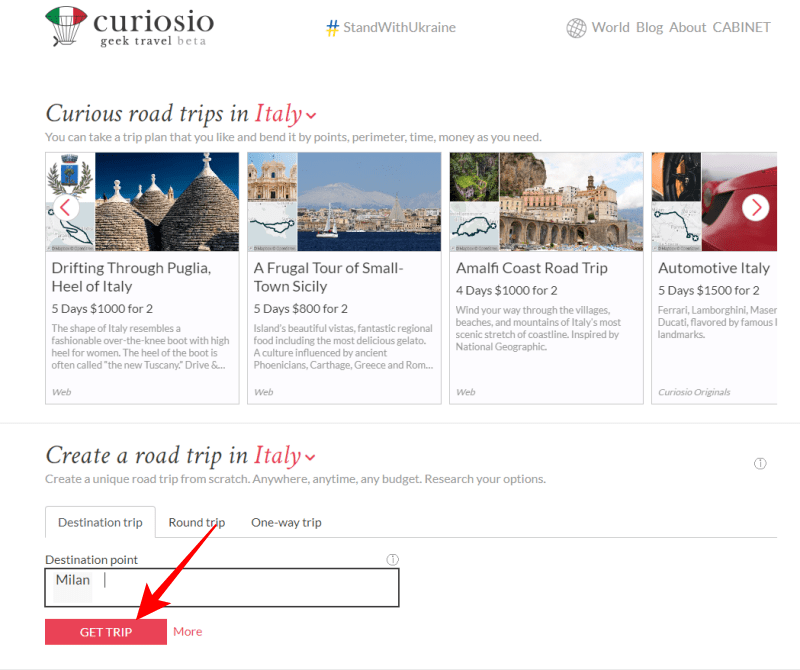800x670 pixels.
Task: Click Web source label on Amalfi card
Action: [465, 392]
